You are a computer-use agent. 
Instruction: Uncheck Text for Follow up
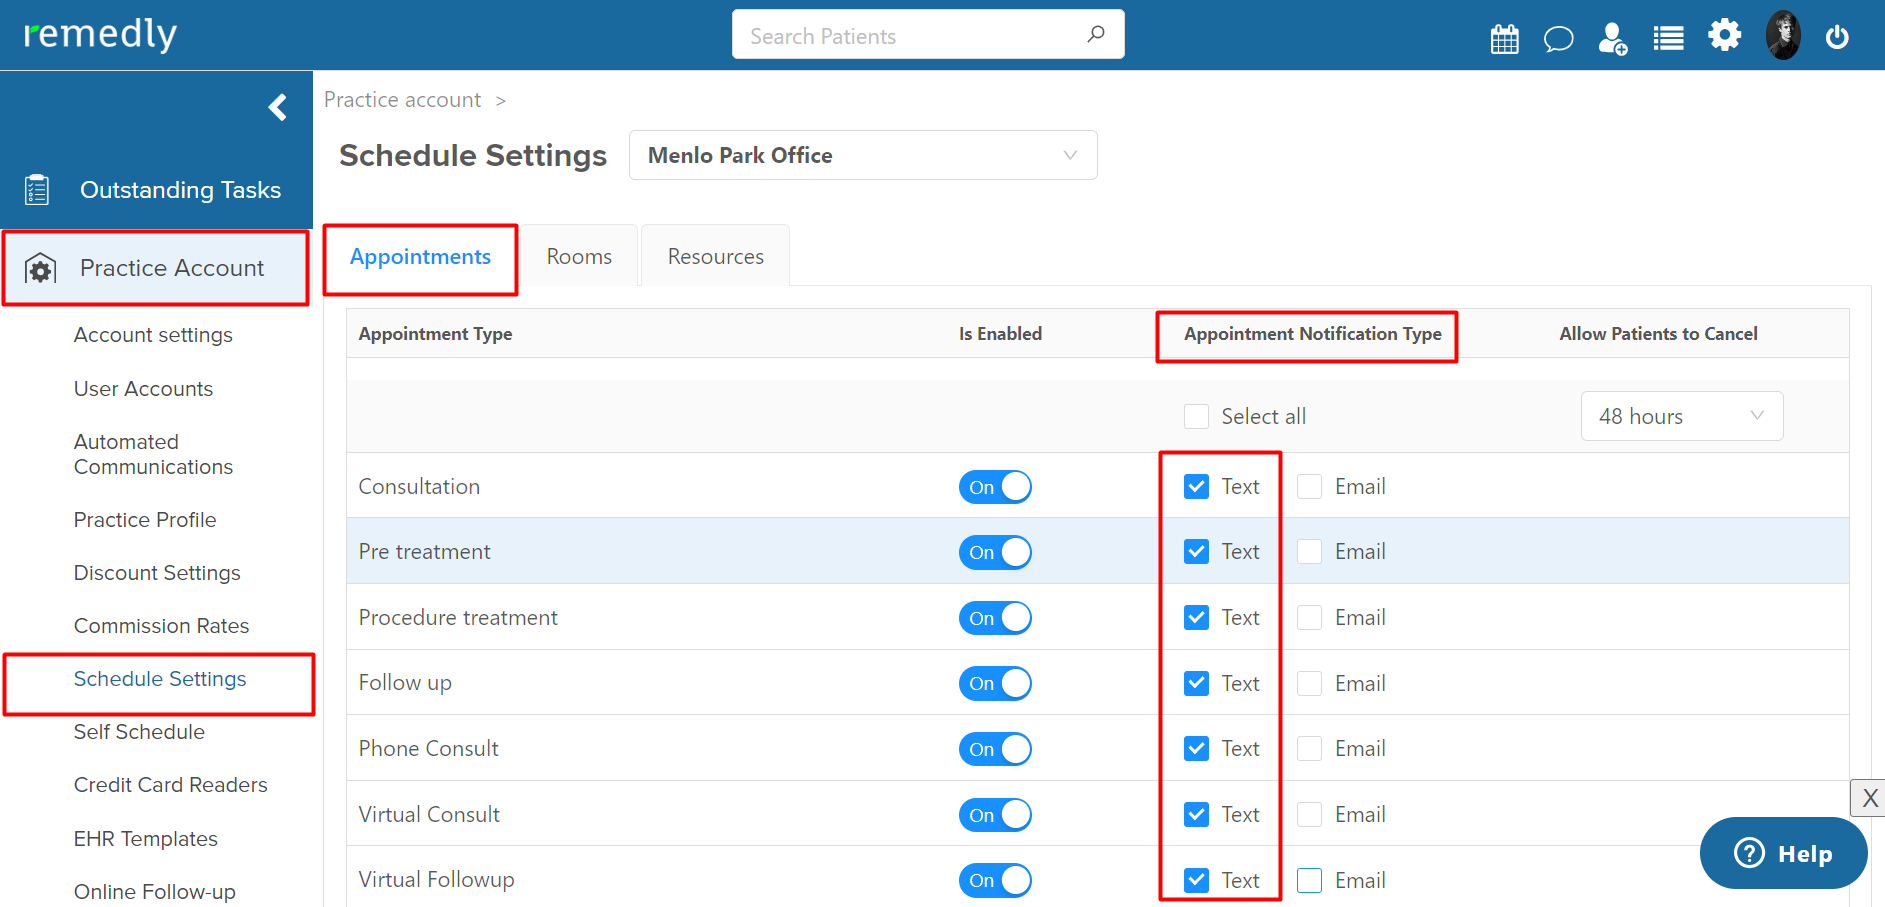1196,683
